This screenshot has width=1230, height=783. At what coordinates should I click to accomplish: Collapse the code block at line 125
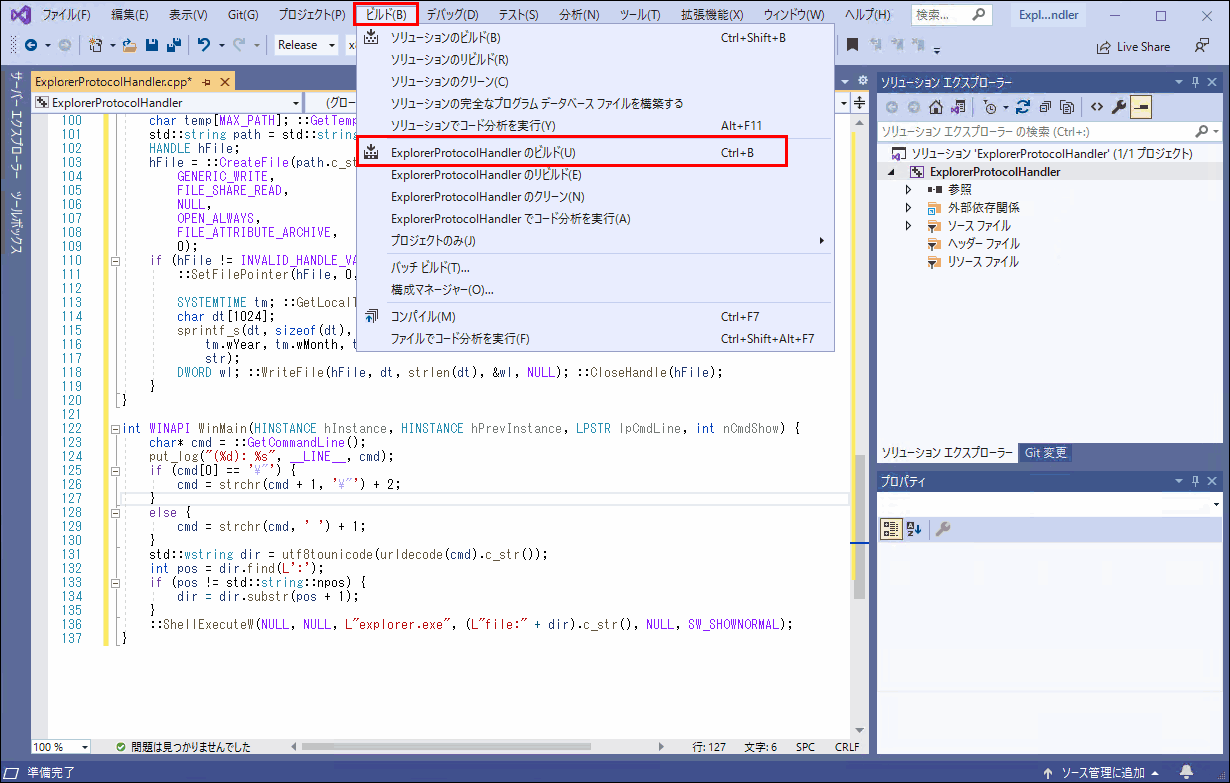point(115,470)
